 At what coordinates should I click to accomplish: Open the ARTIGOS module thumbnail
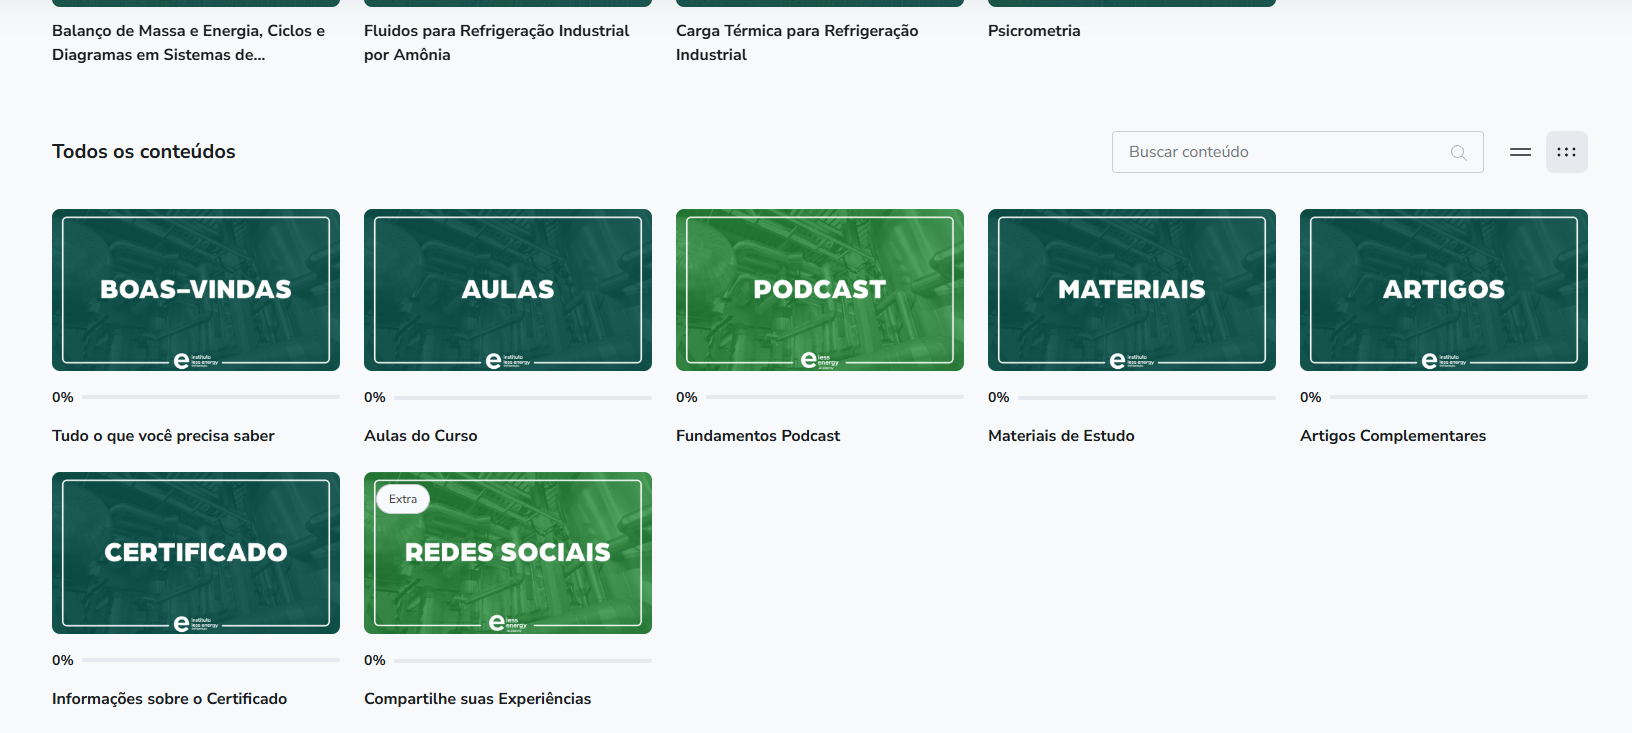coord(1444,290)
